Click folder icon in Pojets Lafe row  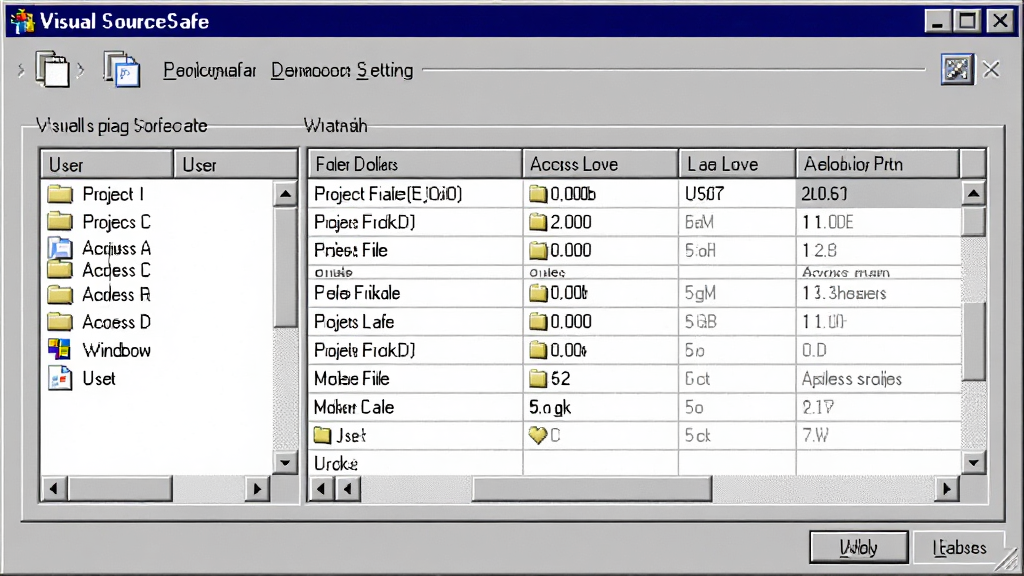coord(537,321)
